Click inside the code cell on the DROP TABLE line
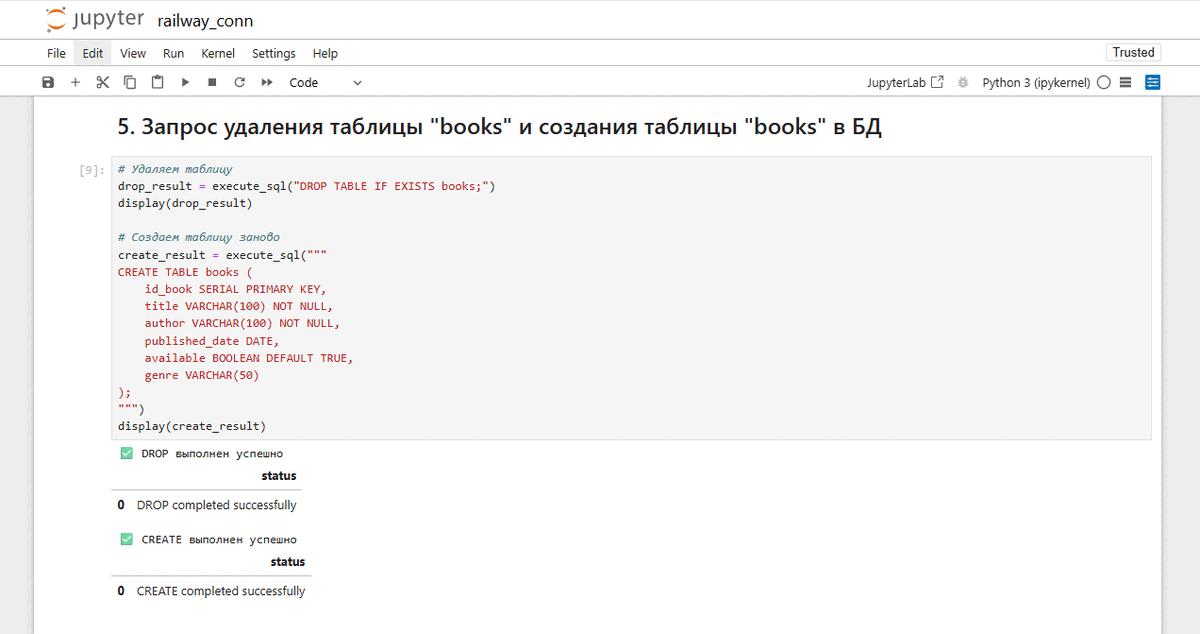Viewport: 1200px width, 634px height. coord(307,186)
